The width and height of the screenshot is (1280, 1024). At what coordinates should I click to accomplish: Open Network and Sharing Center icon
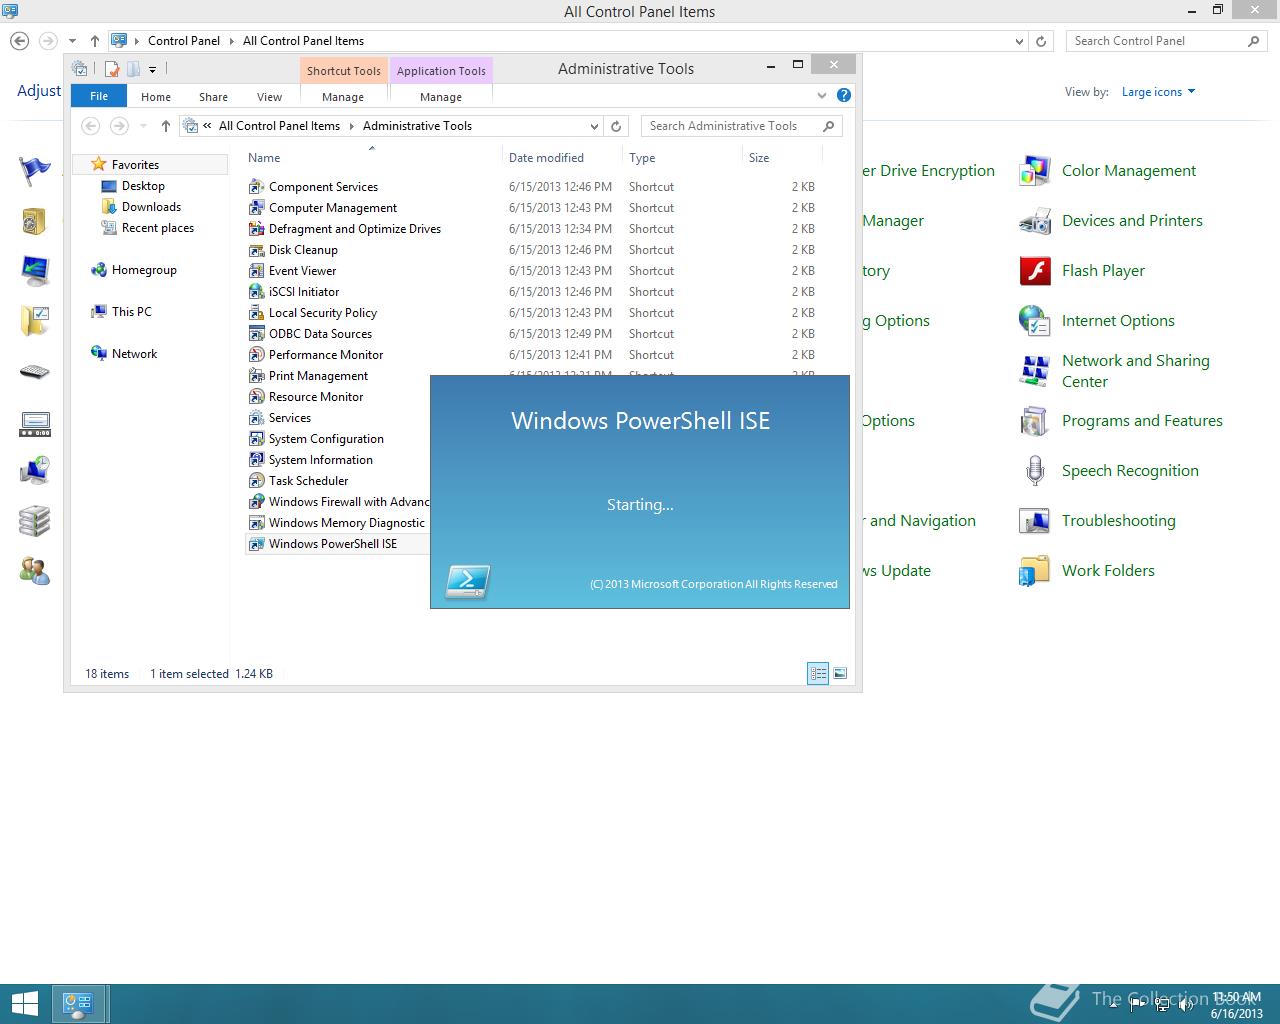click(1034, 371)
